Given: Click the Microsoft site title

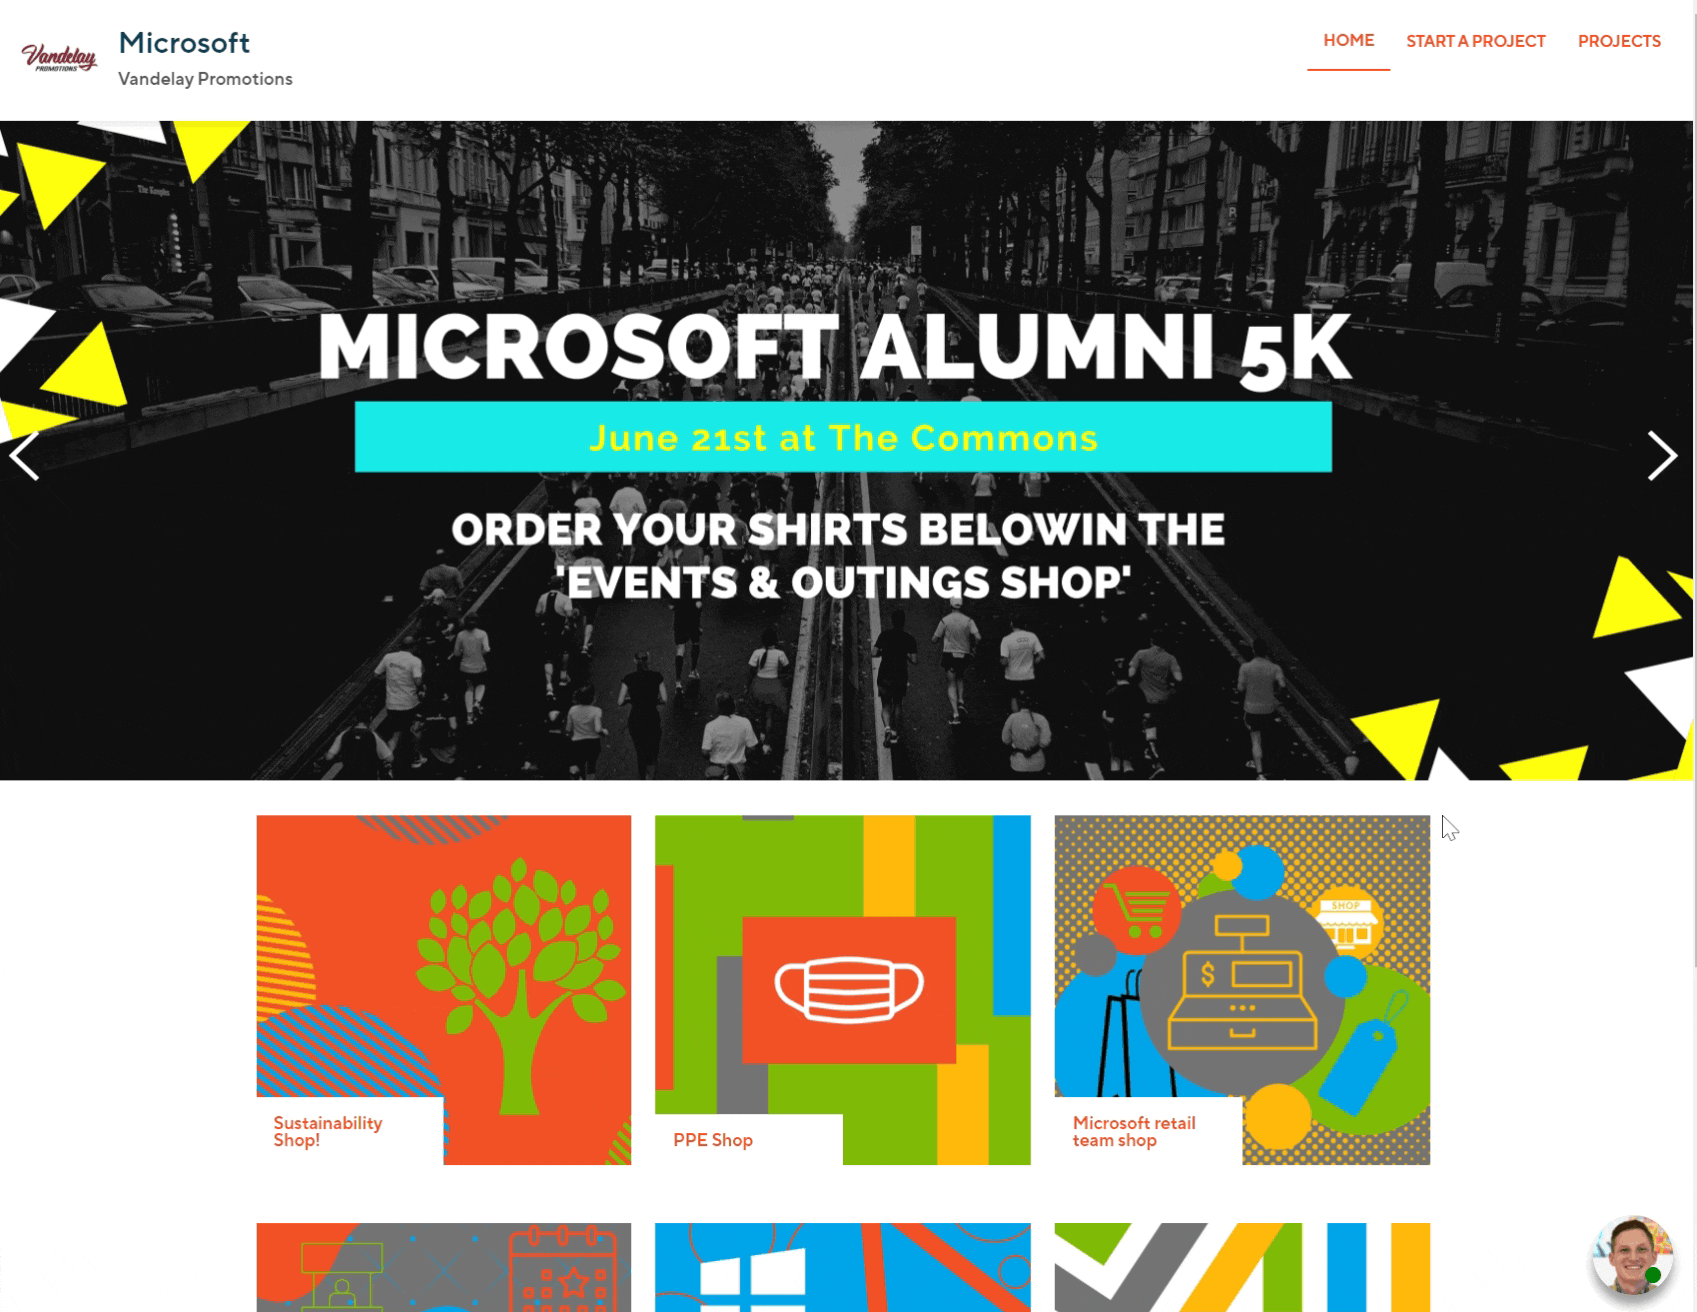Looking at the screenshot, I should [184, 43].
